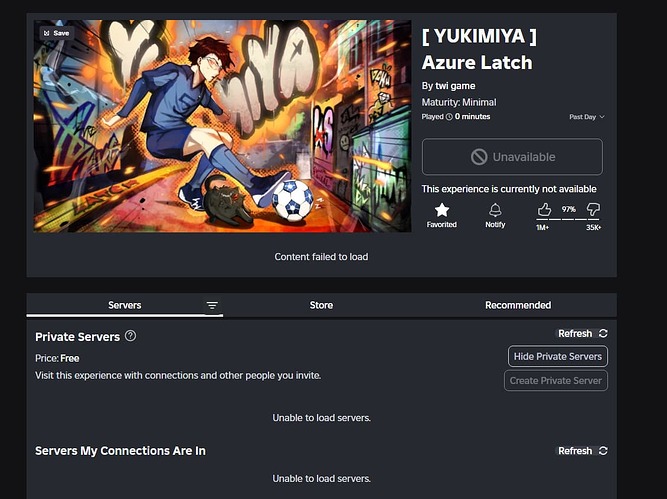
Task: Open the server filter icon
Action: [212, 305]
